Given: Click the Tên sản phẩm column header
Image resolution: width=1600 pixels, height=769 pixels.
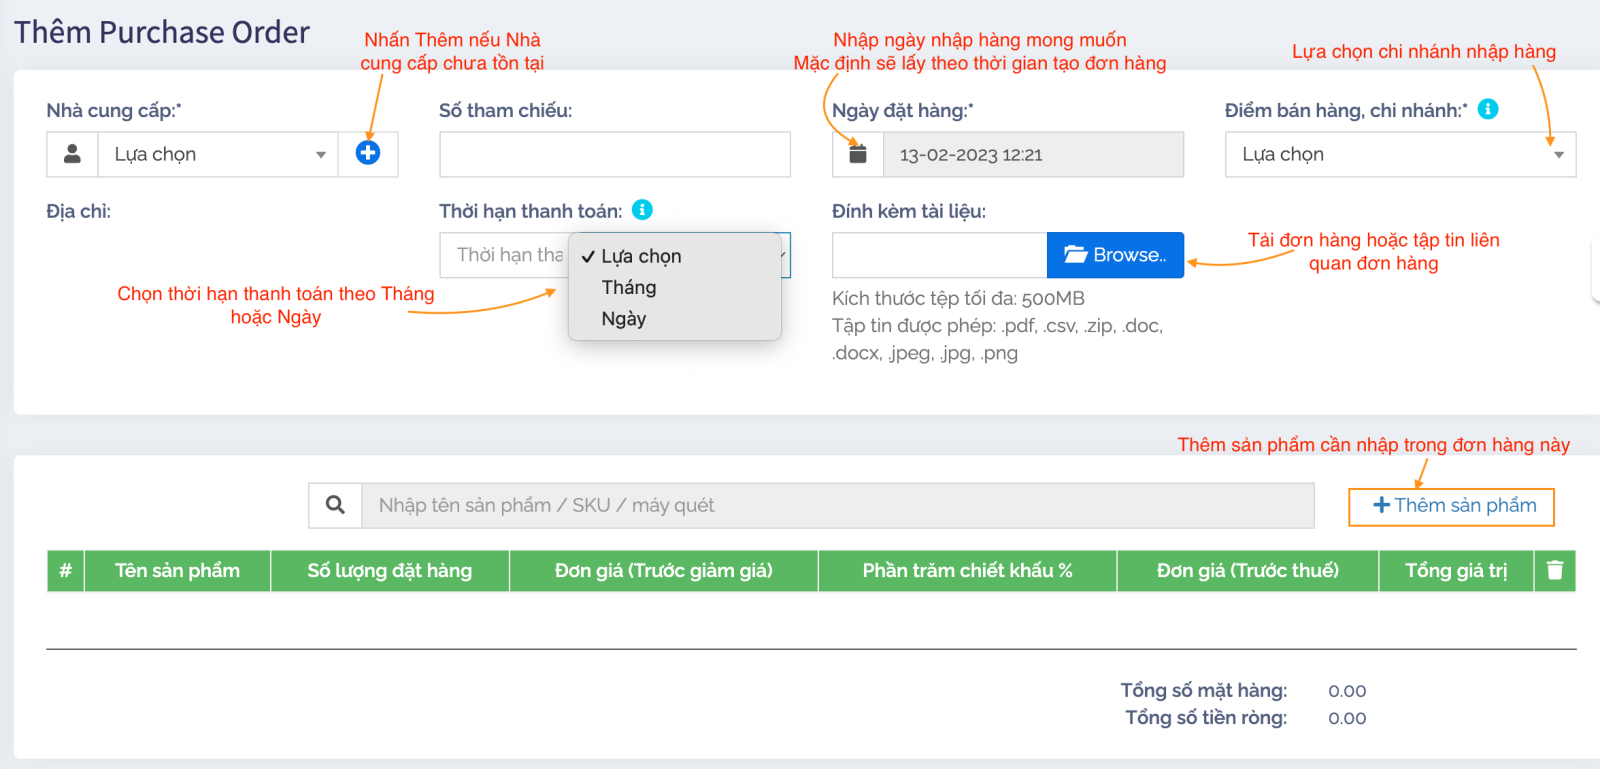Looking at the screenshot, I should [177, 570].
